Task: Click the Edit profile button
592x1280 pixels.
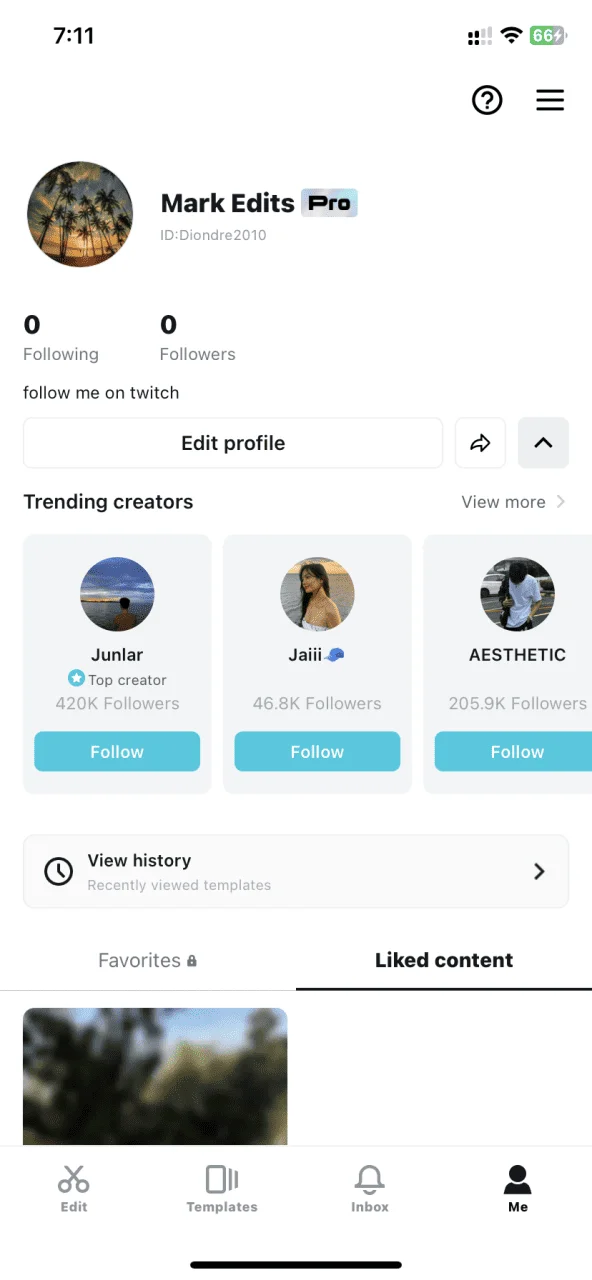Action: click(x=233, y=443)
